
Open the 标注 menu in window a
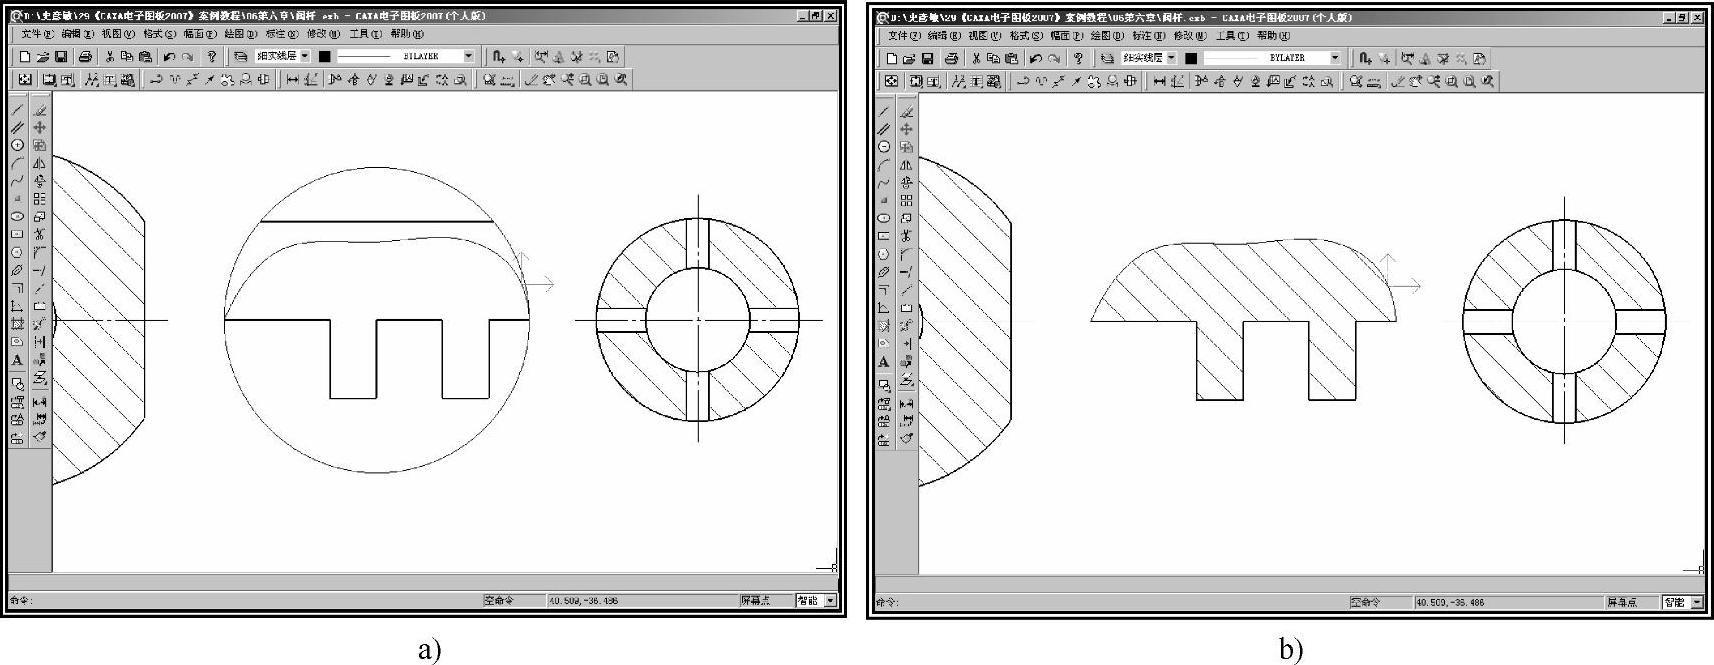(x=282, y=33)
